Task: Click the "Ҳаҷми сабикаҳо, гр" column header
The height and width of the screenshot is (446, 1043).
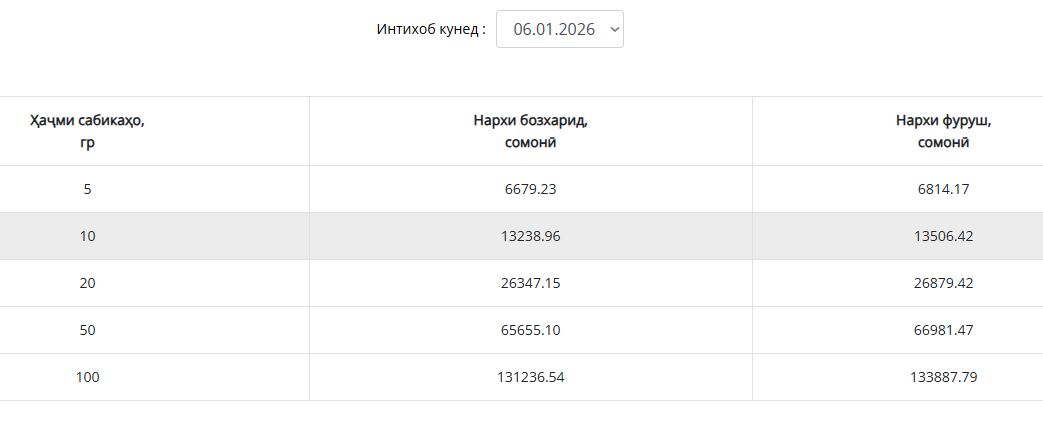Action: click(x=87, y=131)
